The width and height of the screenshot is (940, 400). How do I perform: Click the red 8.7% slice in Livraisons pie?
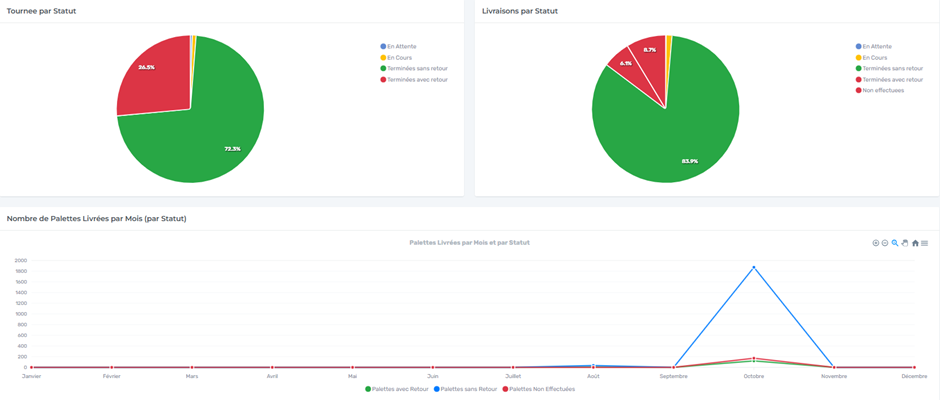click(649, 53)
